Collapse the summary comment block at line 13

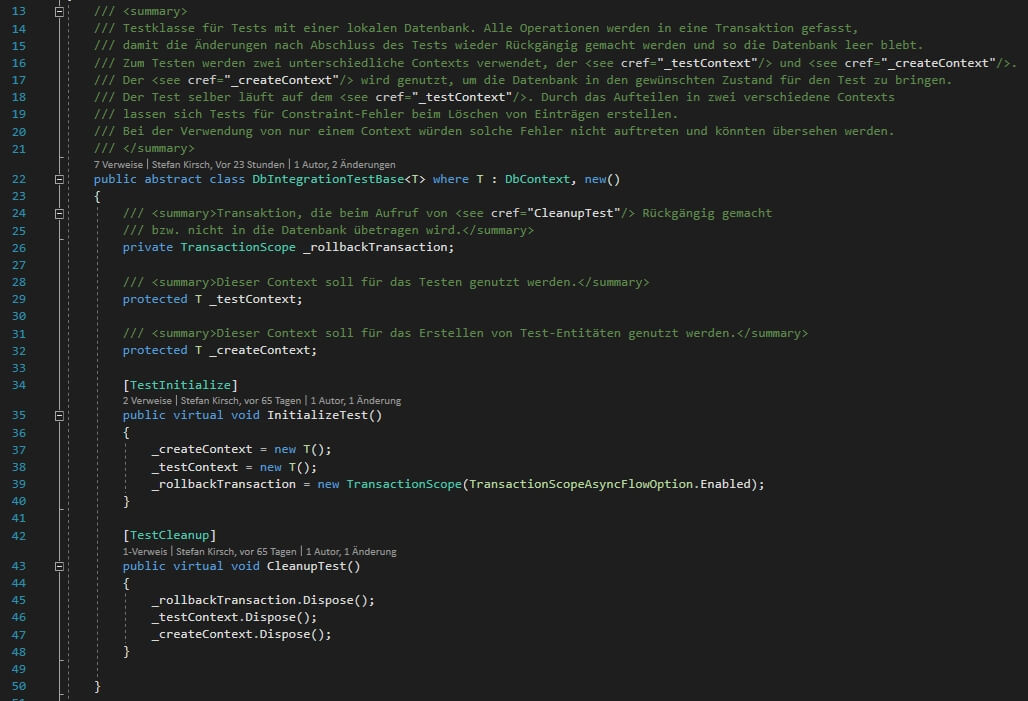[x=59, y=12]
